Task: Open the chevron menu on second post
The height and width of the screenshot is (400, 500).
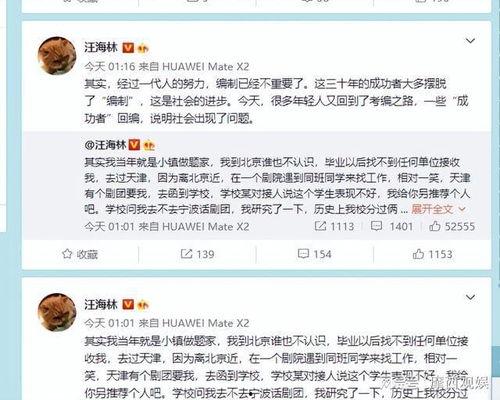Action: (x=470, y=297)
